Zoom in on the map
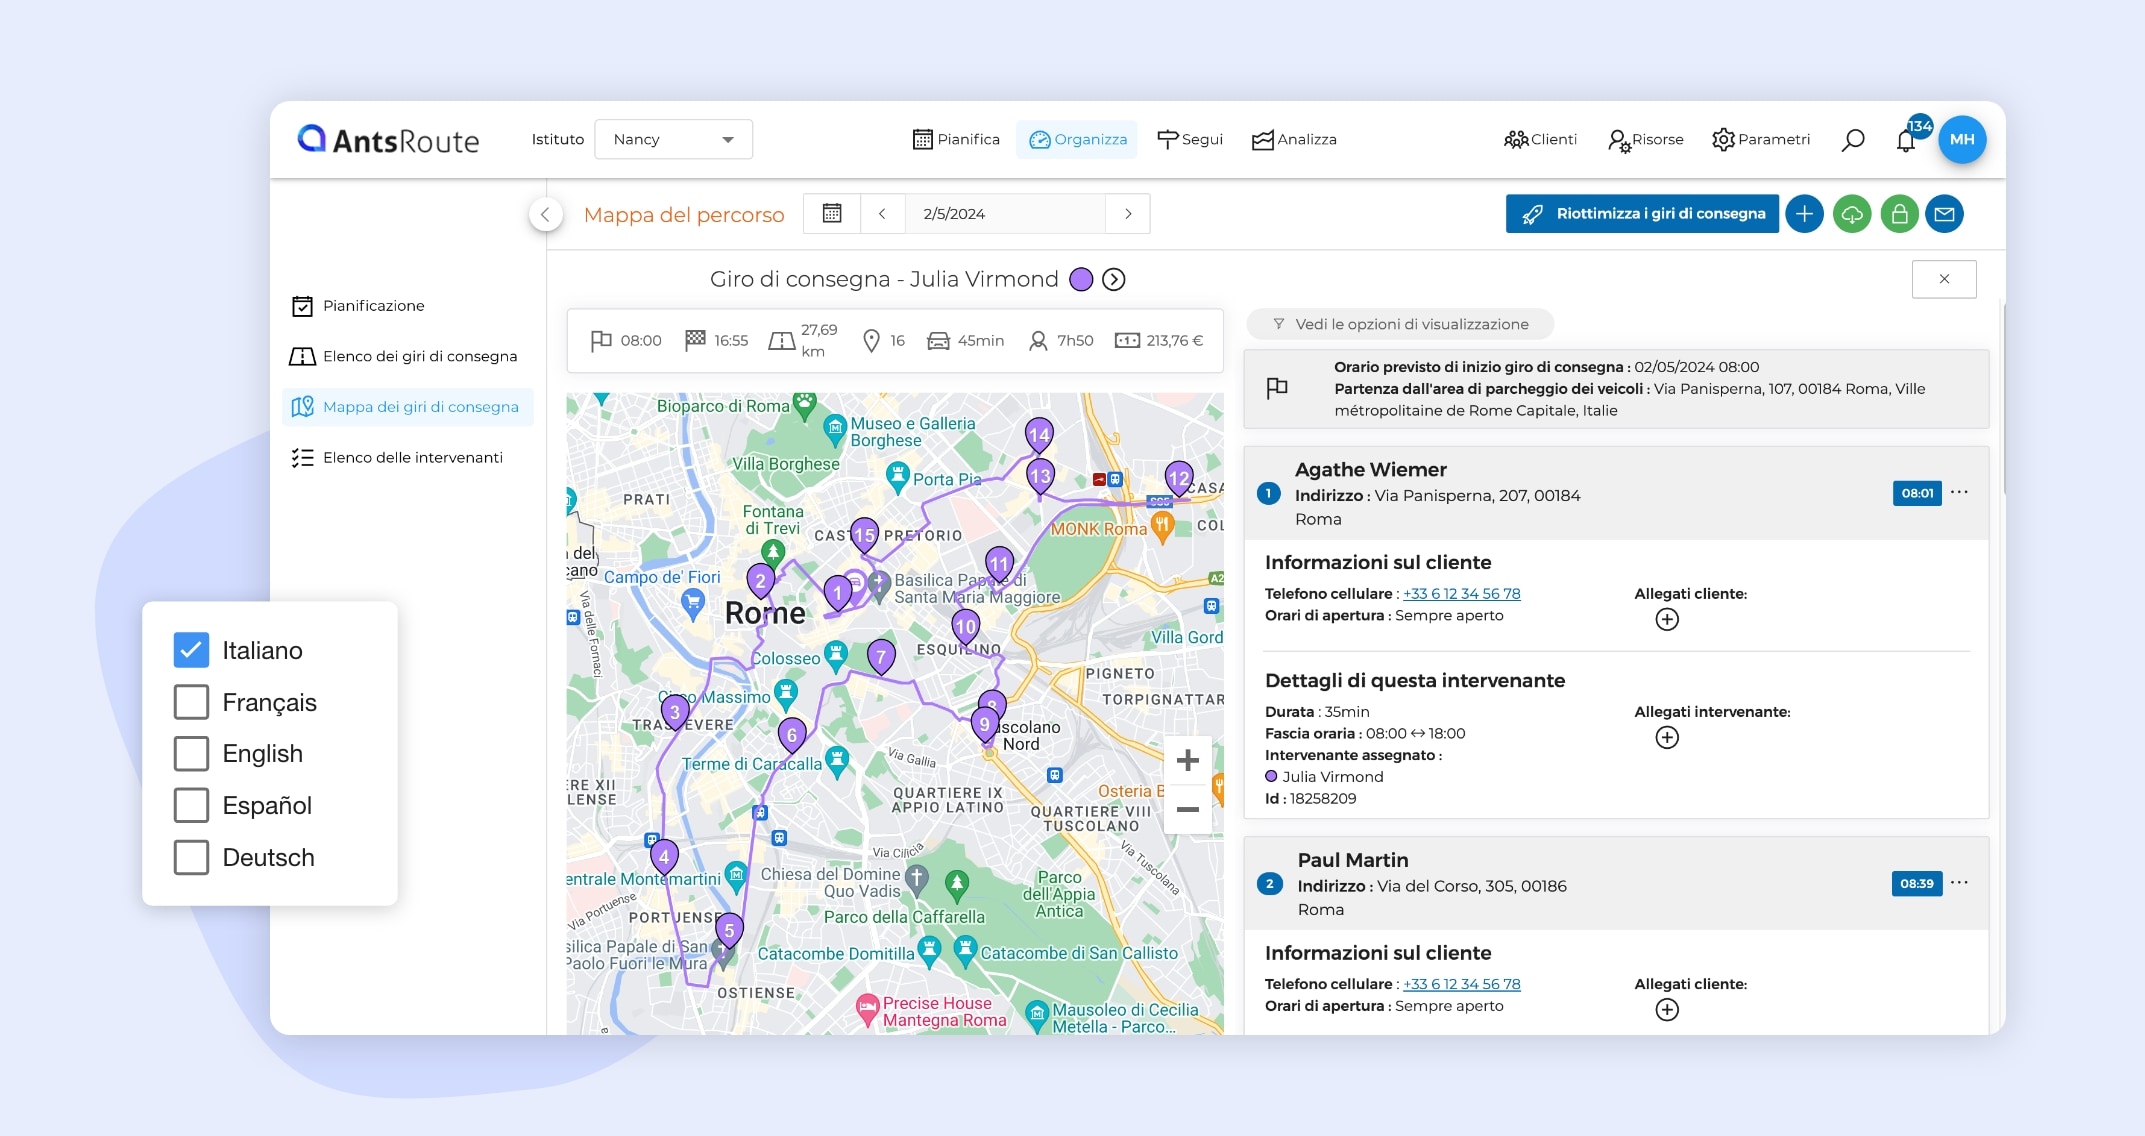This screenshot has height=1136, width=2145. pos(1187,761)
